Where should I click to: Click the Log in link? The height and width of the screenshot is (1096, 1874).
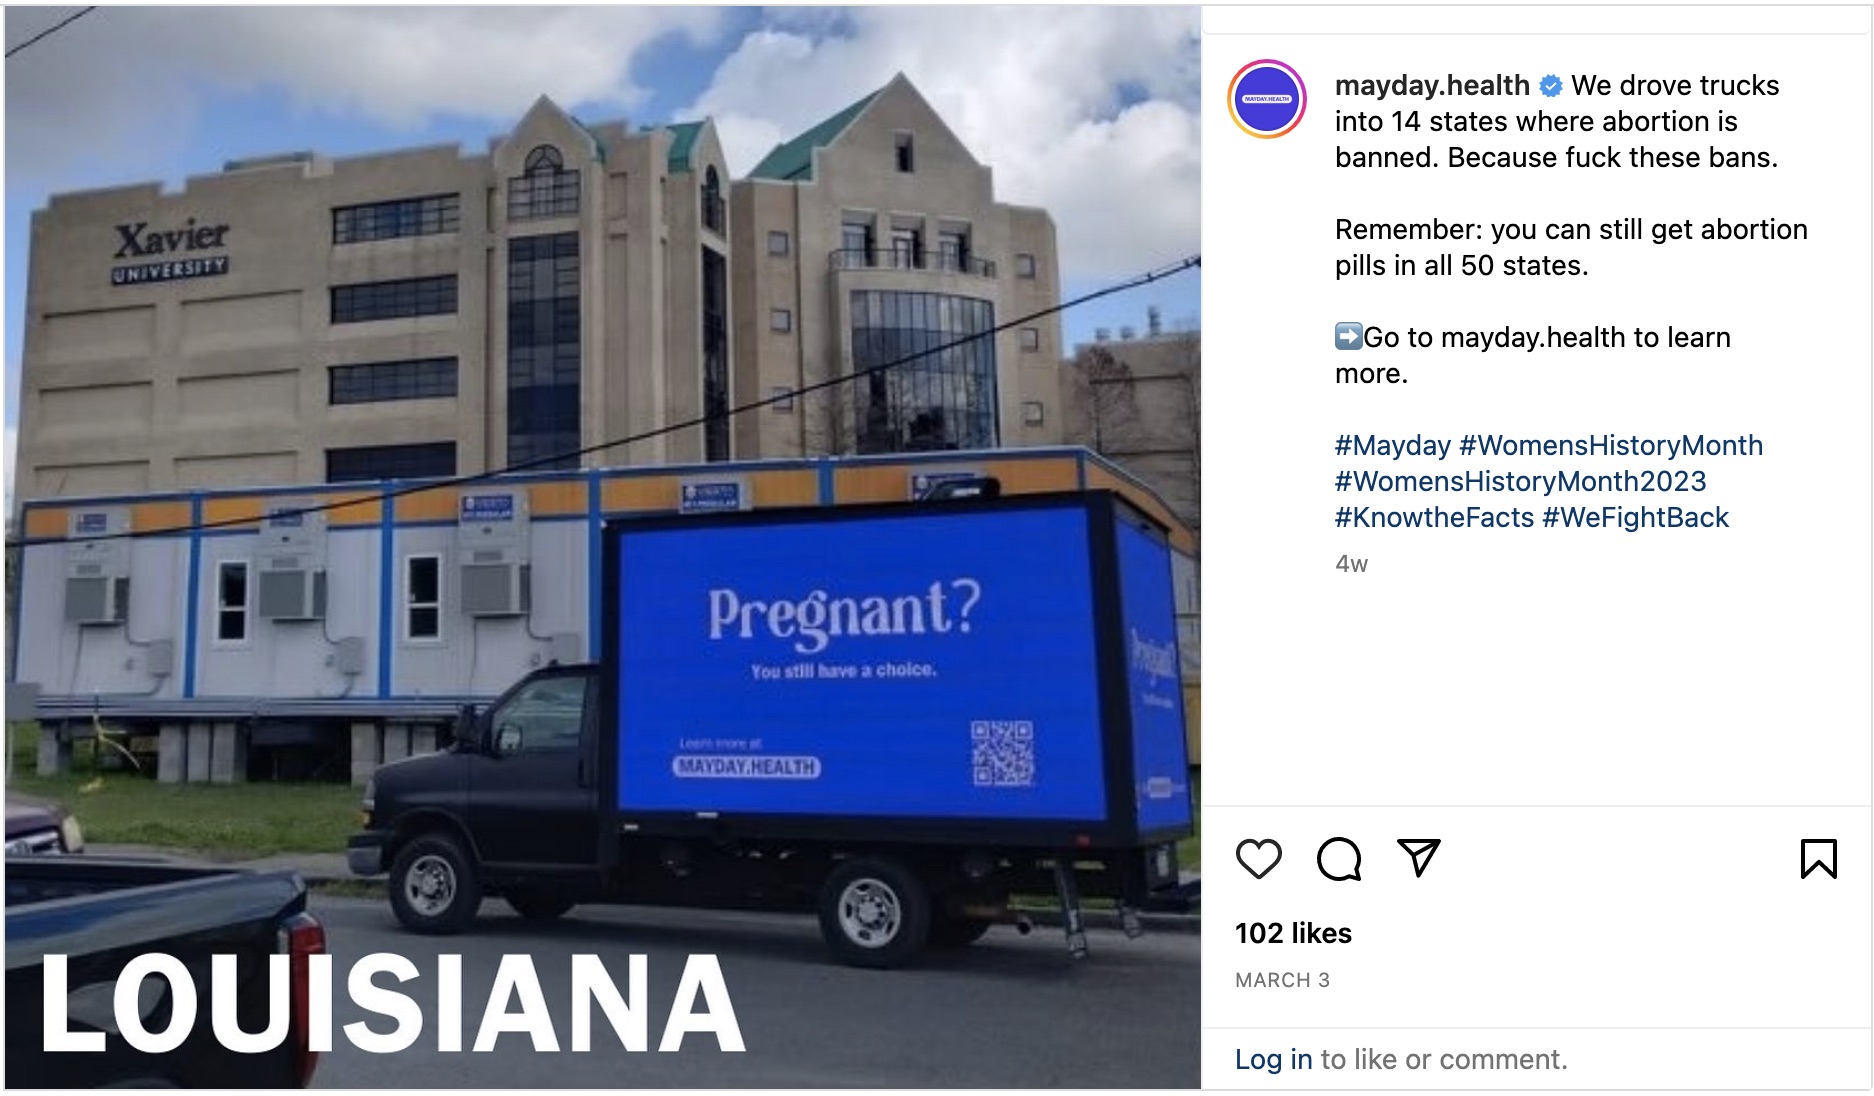click(x=1273, y=1059)
